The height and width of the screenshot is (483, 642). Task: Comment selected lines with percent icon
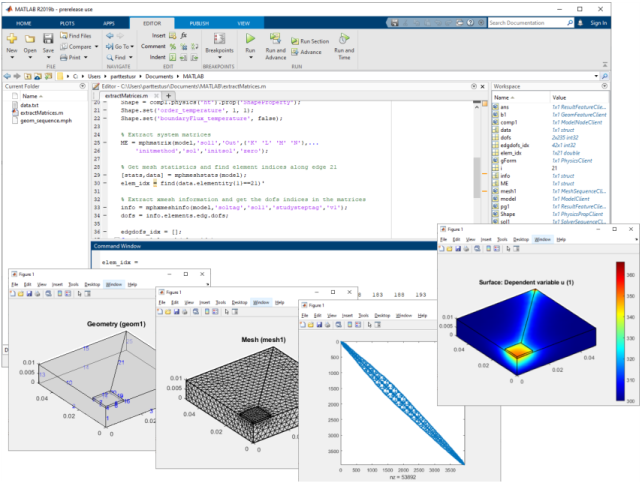coord(173,46)
